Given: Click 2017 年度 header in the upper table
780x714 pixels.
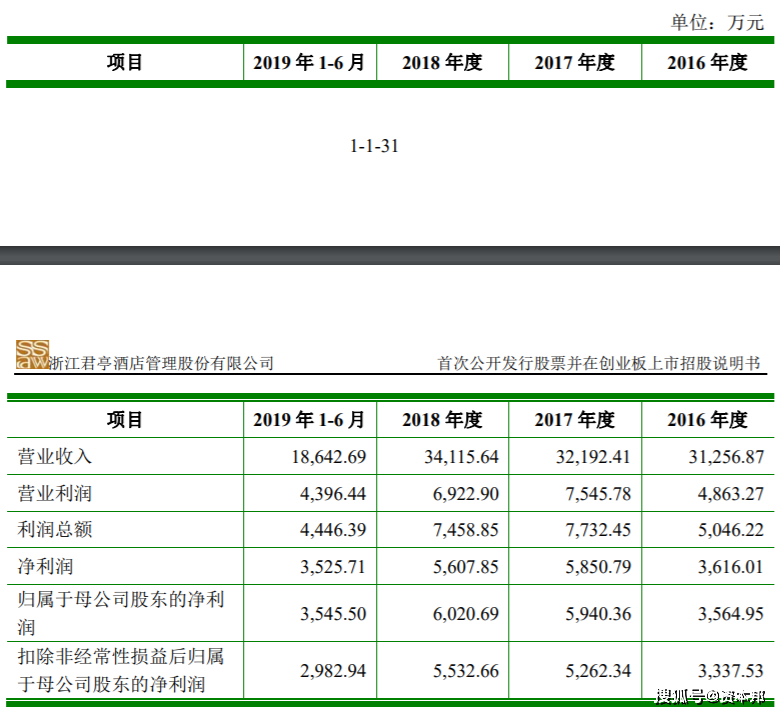Looking at the screenshot, I should tap(575, 63).
